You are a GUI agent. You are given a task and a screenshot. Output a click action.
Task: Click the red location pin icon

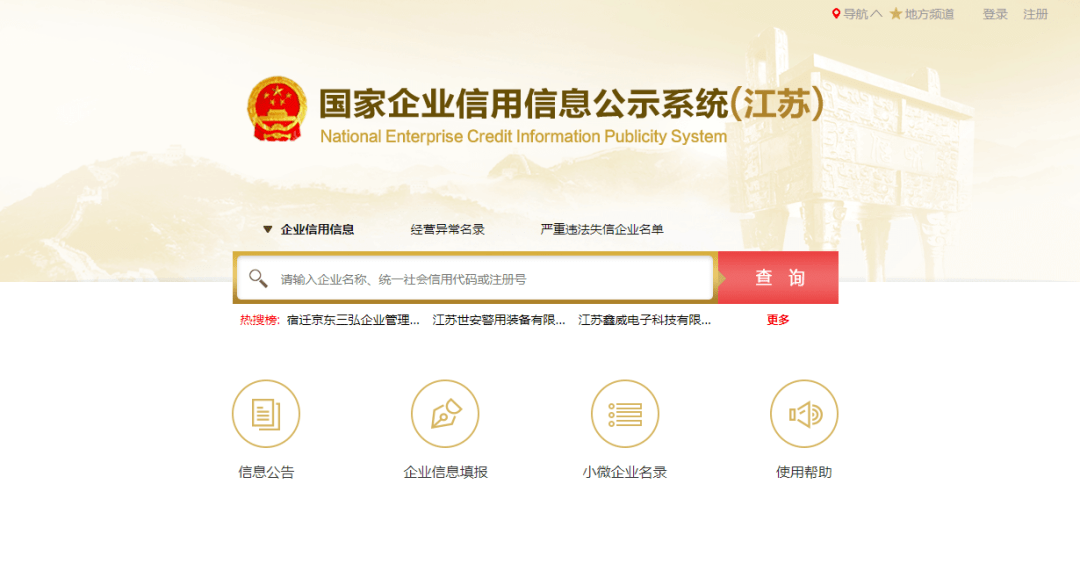click(836, 14)
